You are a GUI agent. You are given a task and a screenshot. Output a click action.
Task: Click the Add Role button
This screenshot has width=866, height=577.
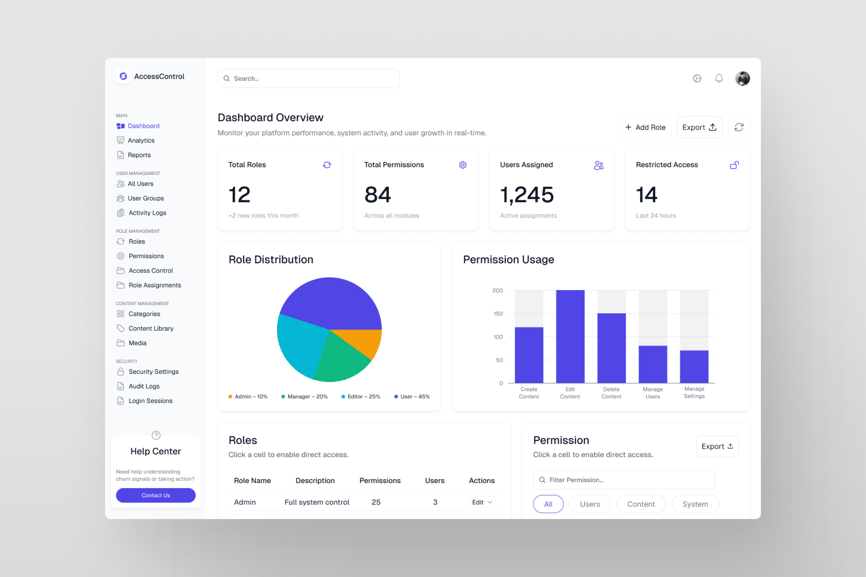pos(645,127)
